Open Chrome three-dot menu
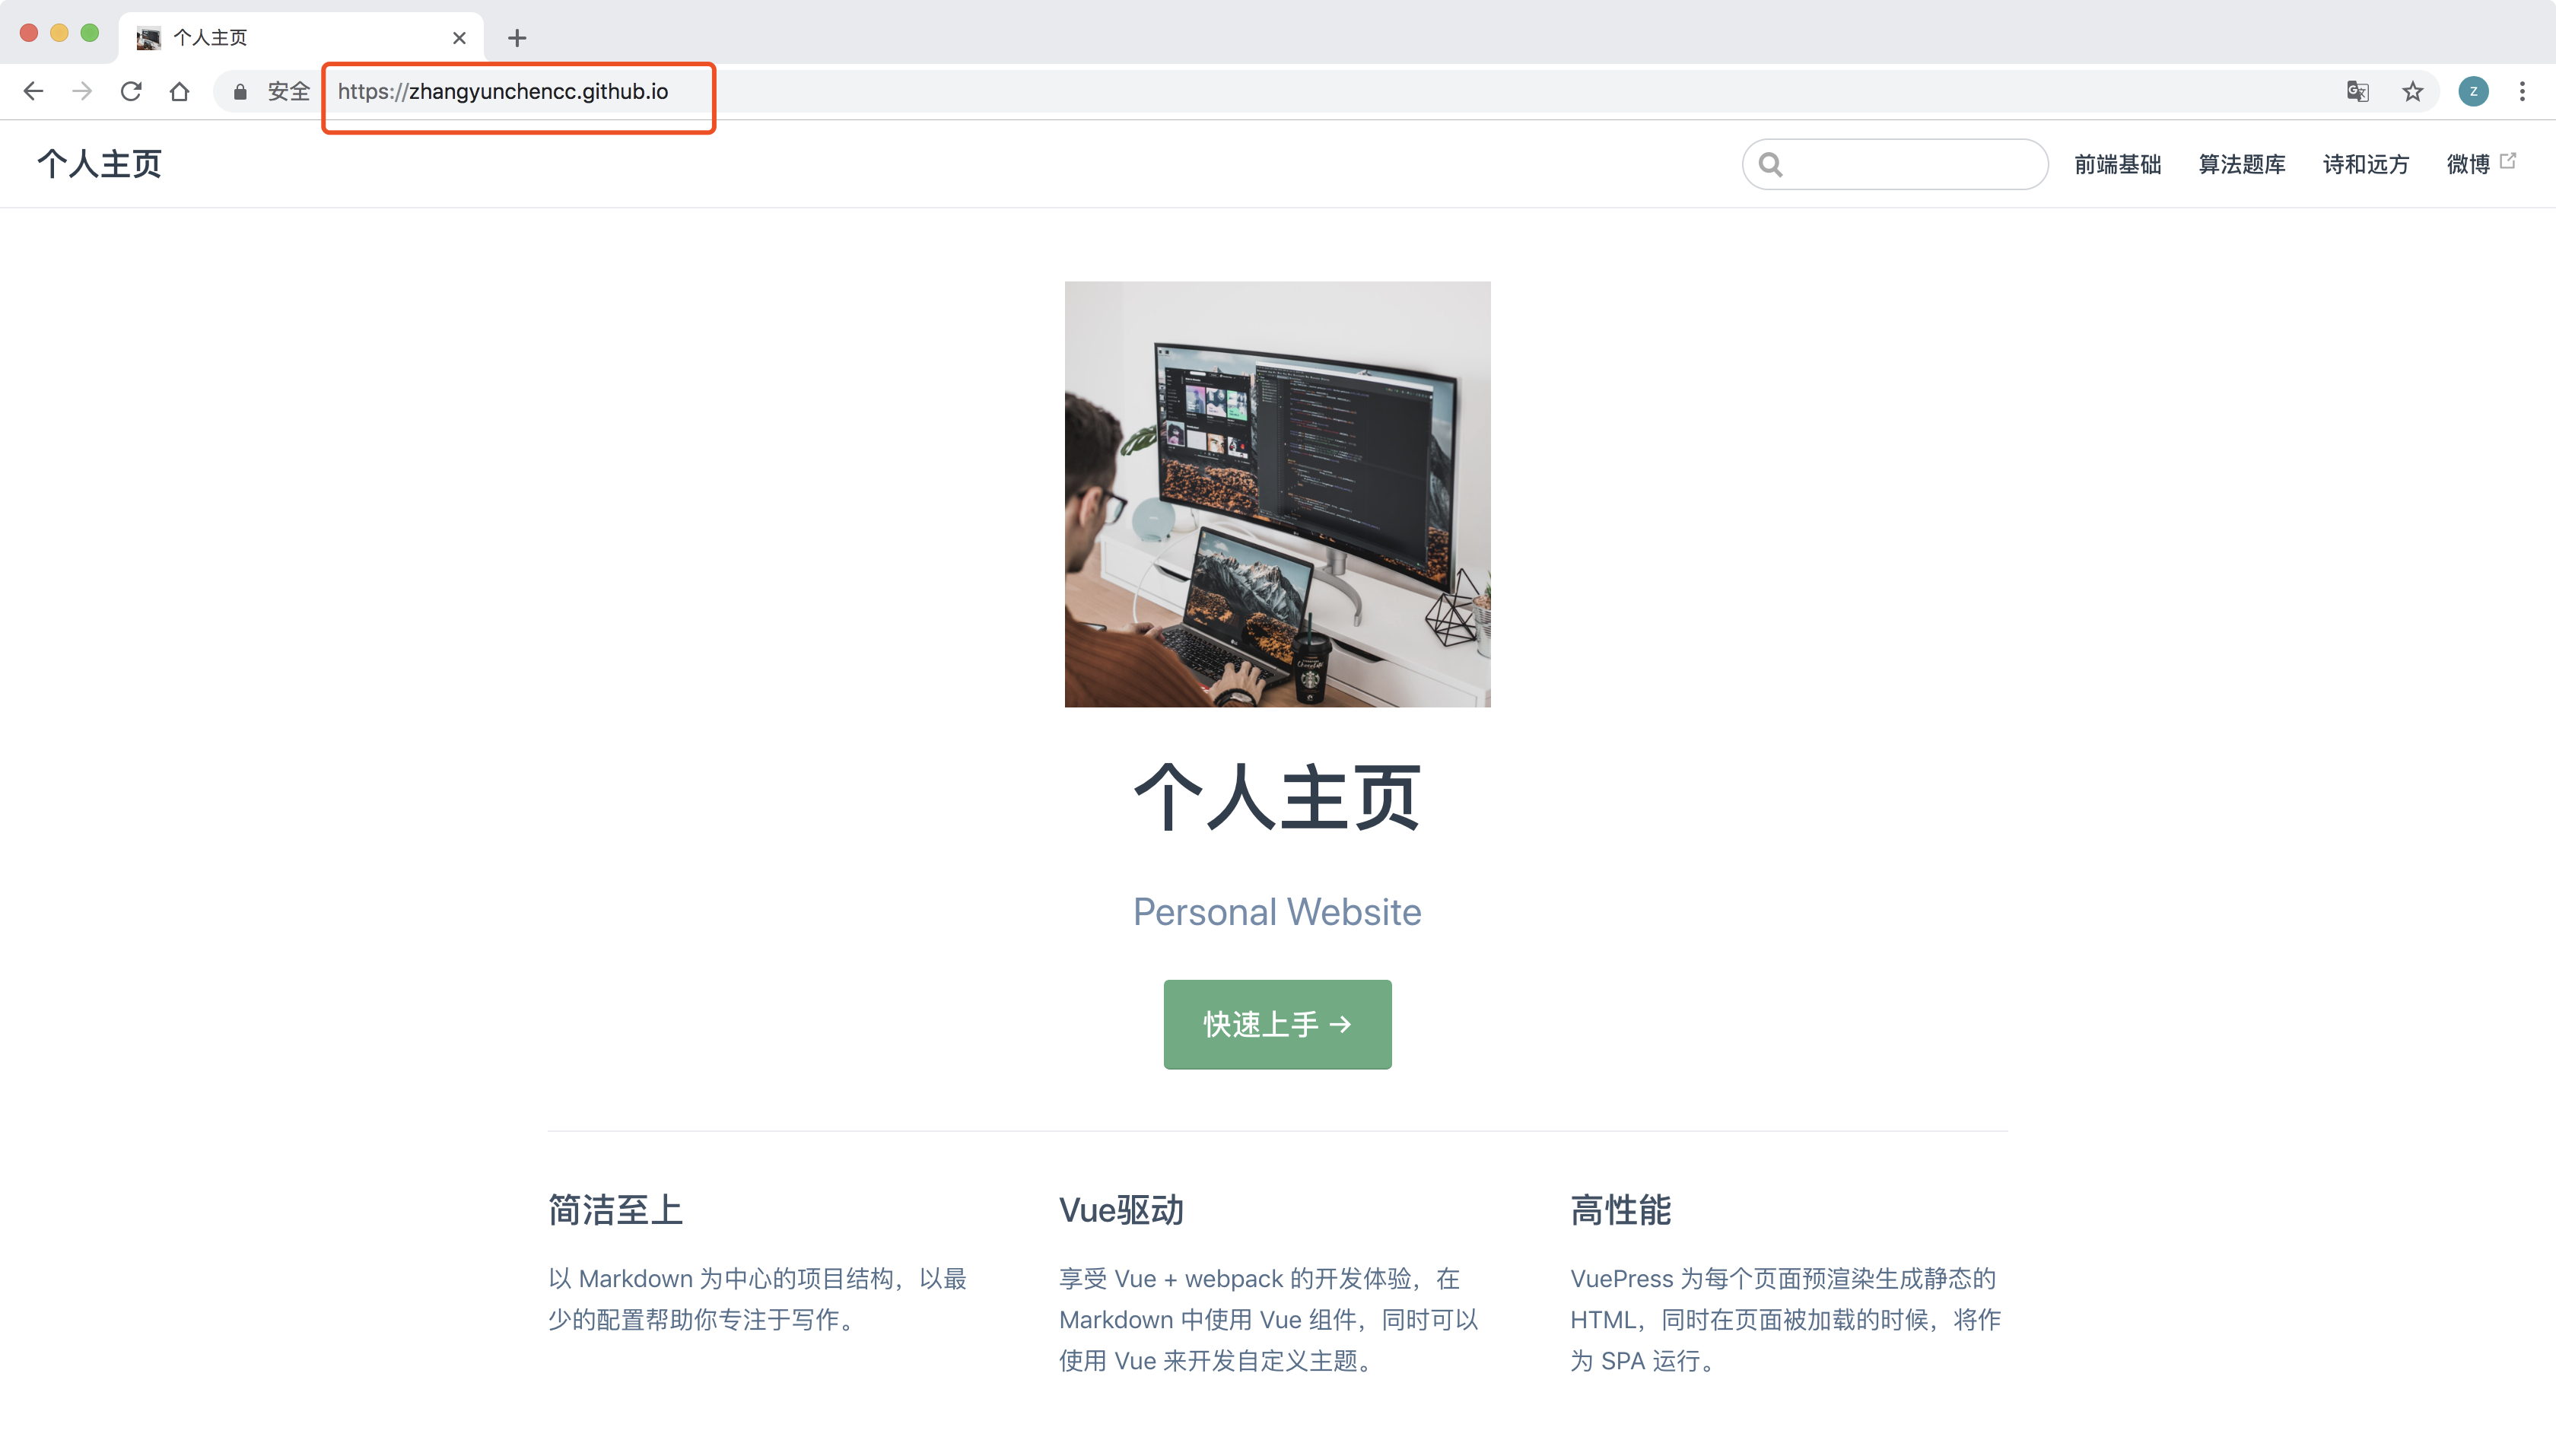Screen dimensions: 2556x1456 [2522, 91]
